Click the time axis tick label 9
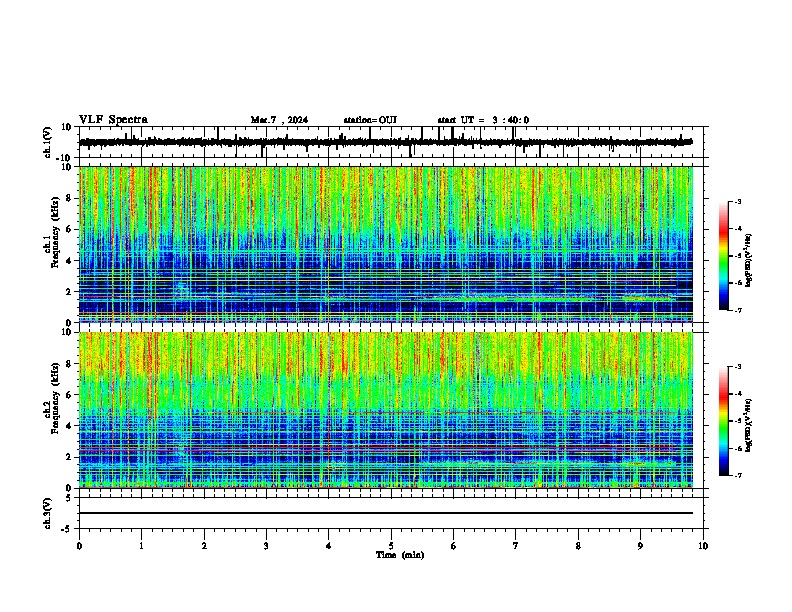Image resolution: width=792 pixels, height=612 pixels. pyautogui.click(x=640, y=546)
